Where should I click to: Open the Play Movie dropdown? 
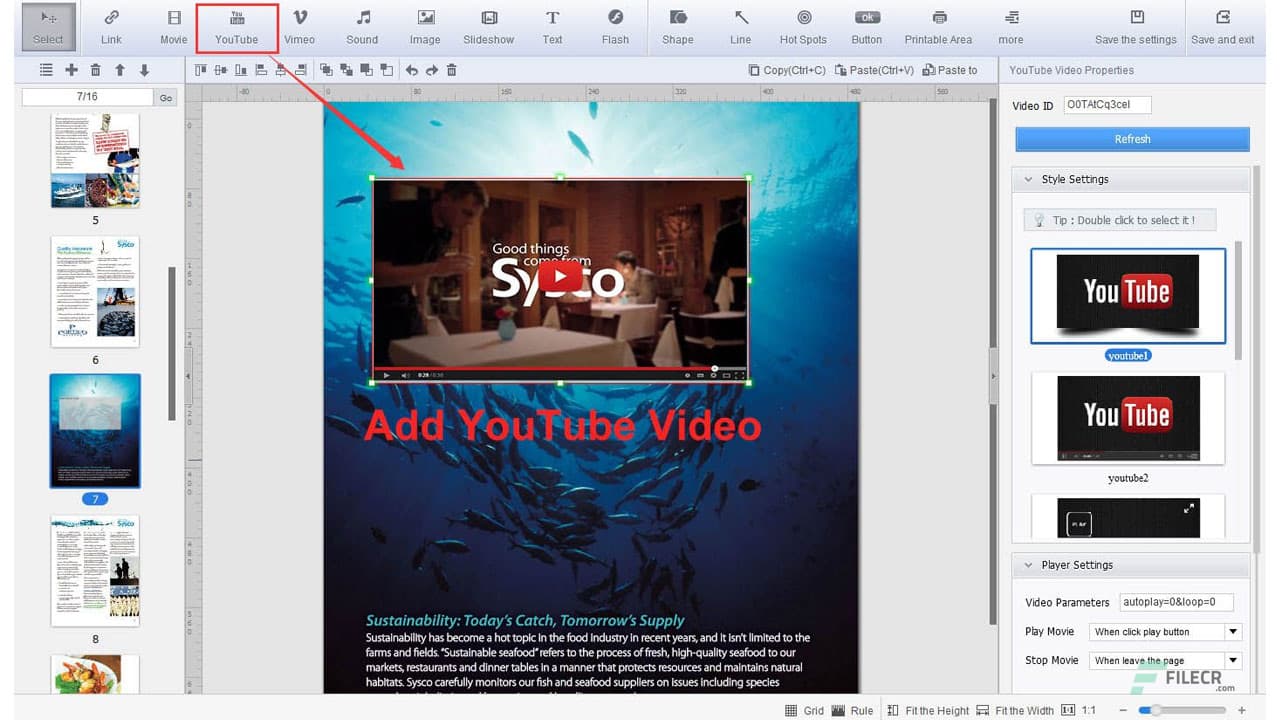1233,631
